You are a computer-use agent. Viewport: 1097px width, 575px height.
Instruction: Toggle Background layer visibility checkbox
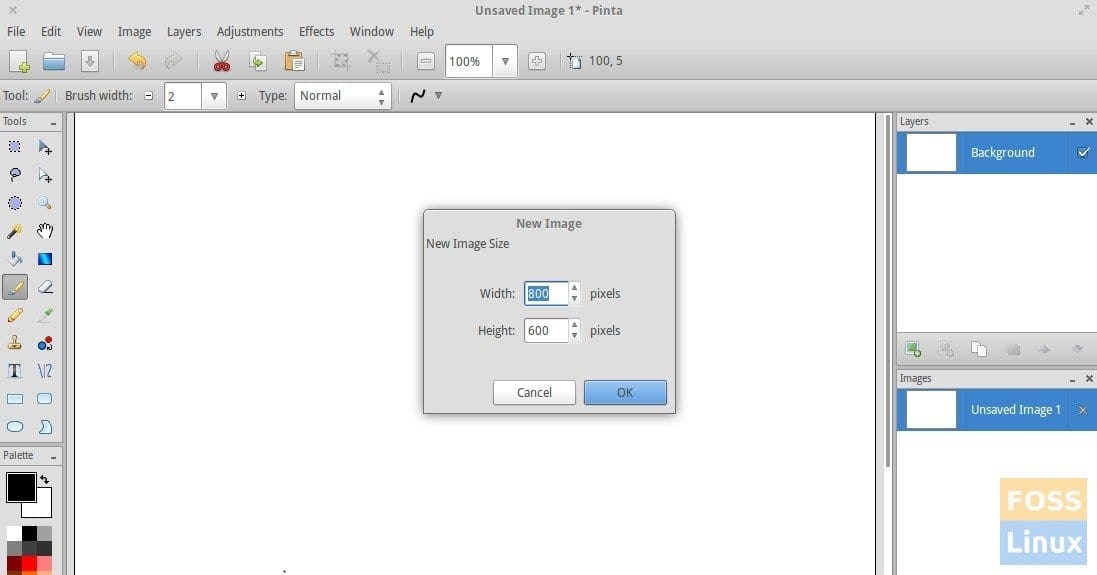click(x=1083, y=152)
